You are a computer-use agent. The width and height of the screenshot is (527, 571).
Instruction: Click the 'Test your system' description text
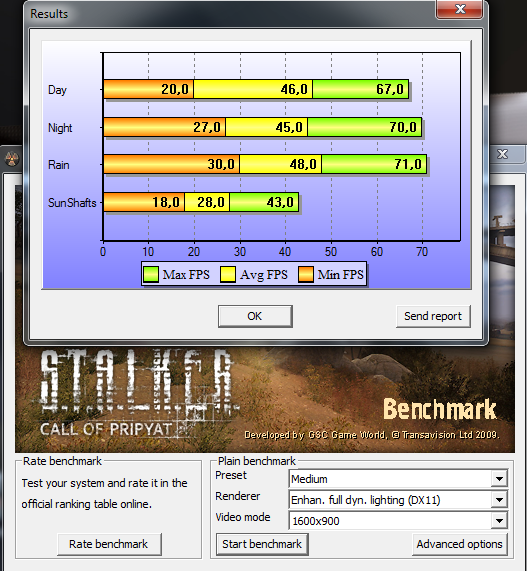(x=105, y=493)
